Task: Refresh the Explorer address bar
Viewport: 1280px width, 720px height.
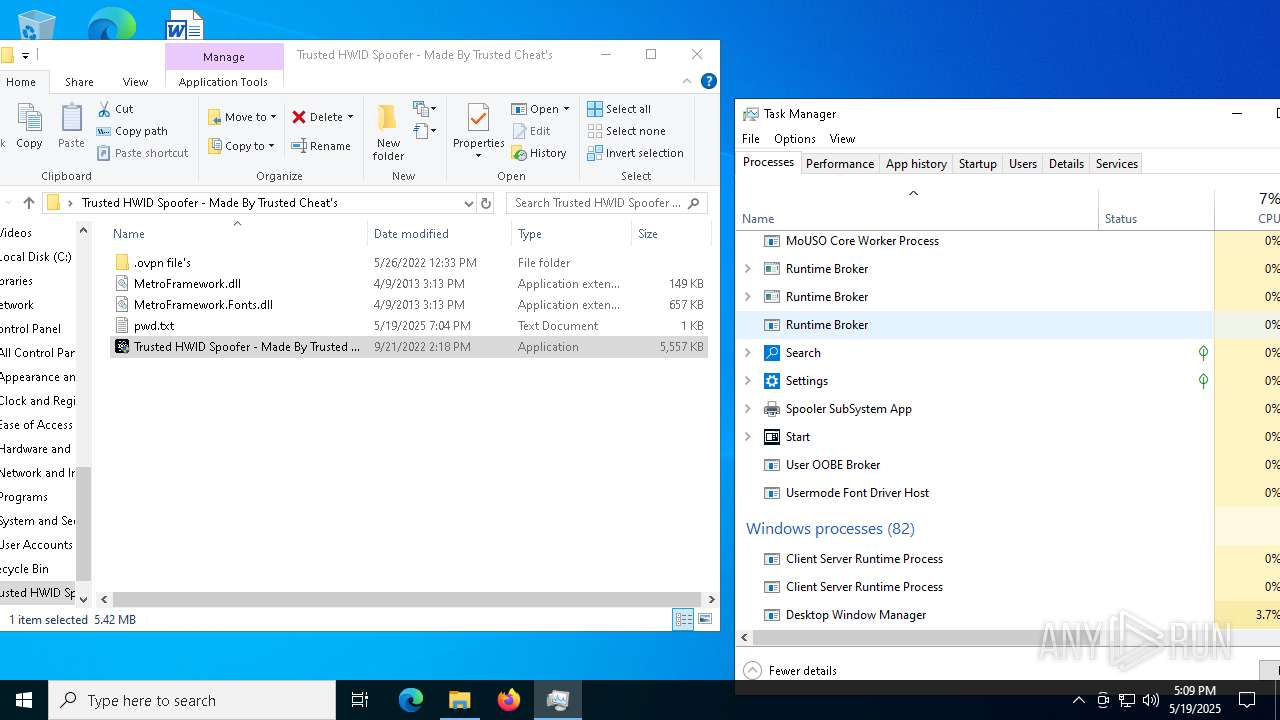Action: tap(486, 203)
